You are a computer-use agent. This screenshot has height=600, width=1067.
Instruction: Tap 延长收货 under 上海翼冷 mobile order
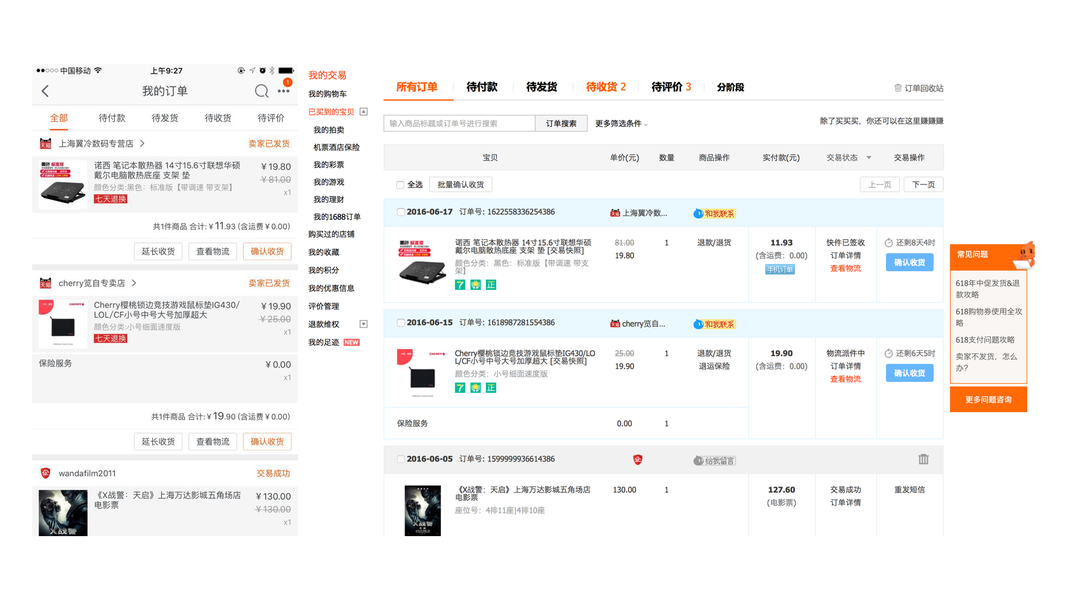pos(159,251)
